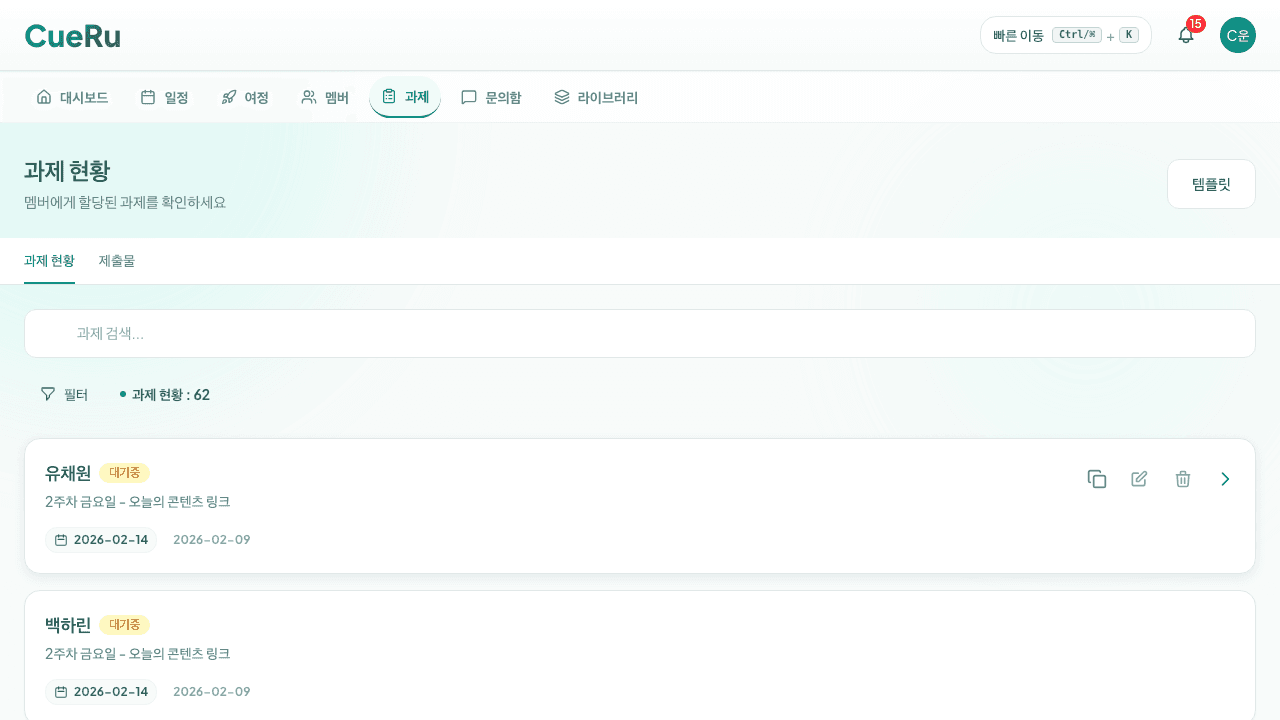
Task: Edit the 유채원 assignment via pencil icon
Action: click(1139, 479)
